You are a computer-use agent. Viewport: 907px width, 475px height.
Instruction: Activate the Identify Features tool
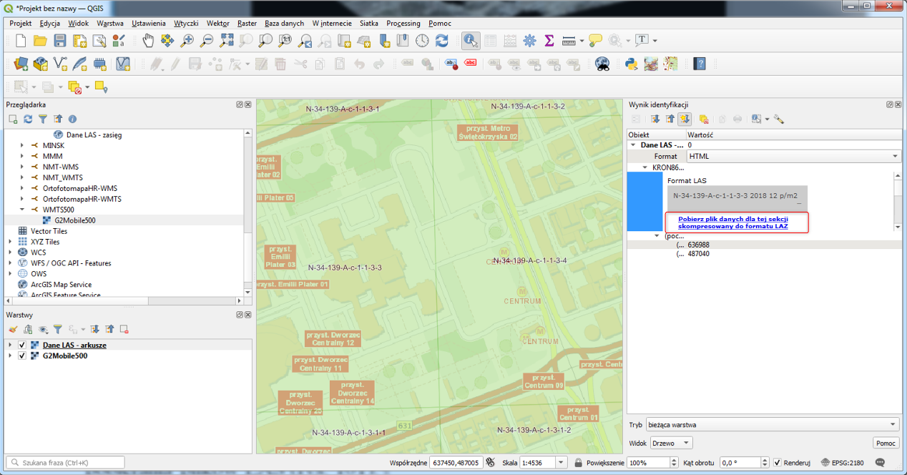[x=470, y=40]
